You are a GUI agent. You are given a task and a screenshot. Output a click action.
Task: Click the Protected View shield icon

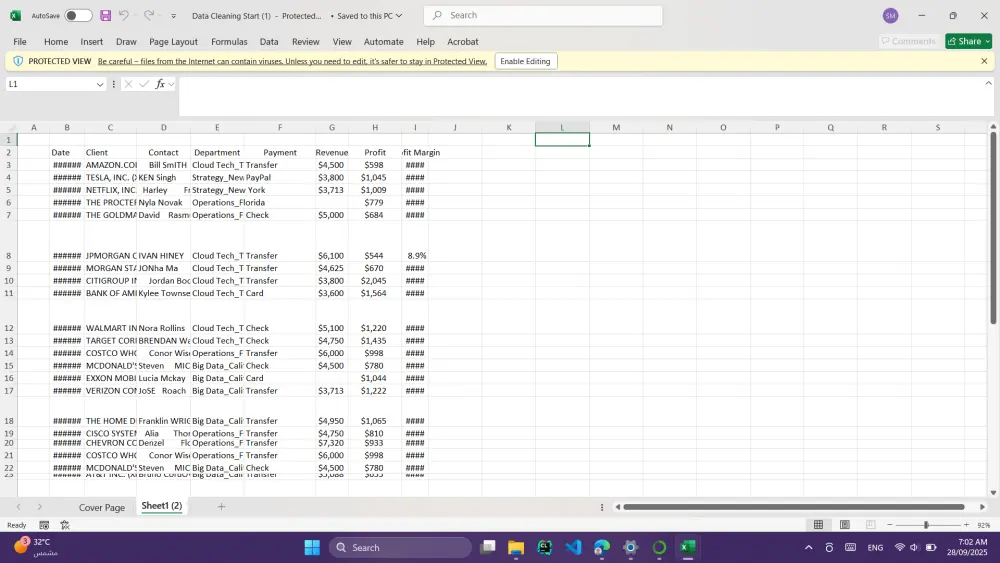[18, 61]
